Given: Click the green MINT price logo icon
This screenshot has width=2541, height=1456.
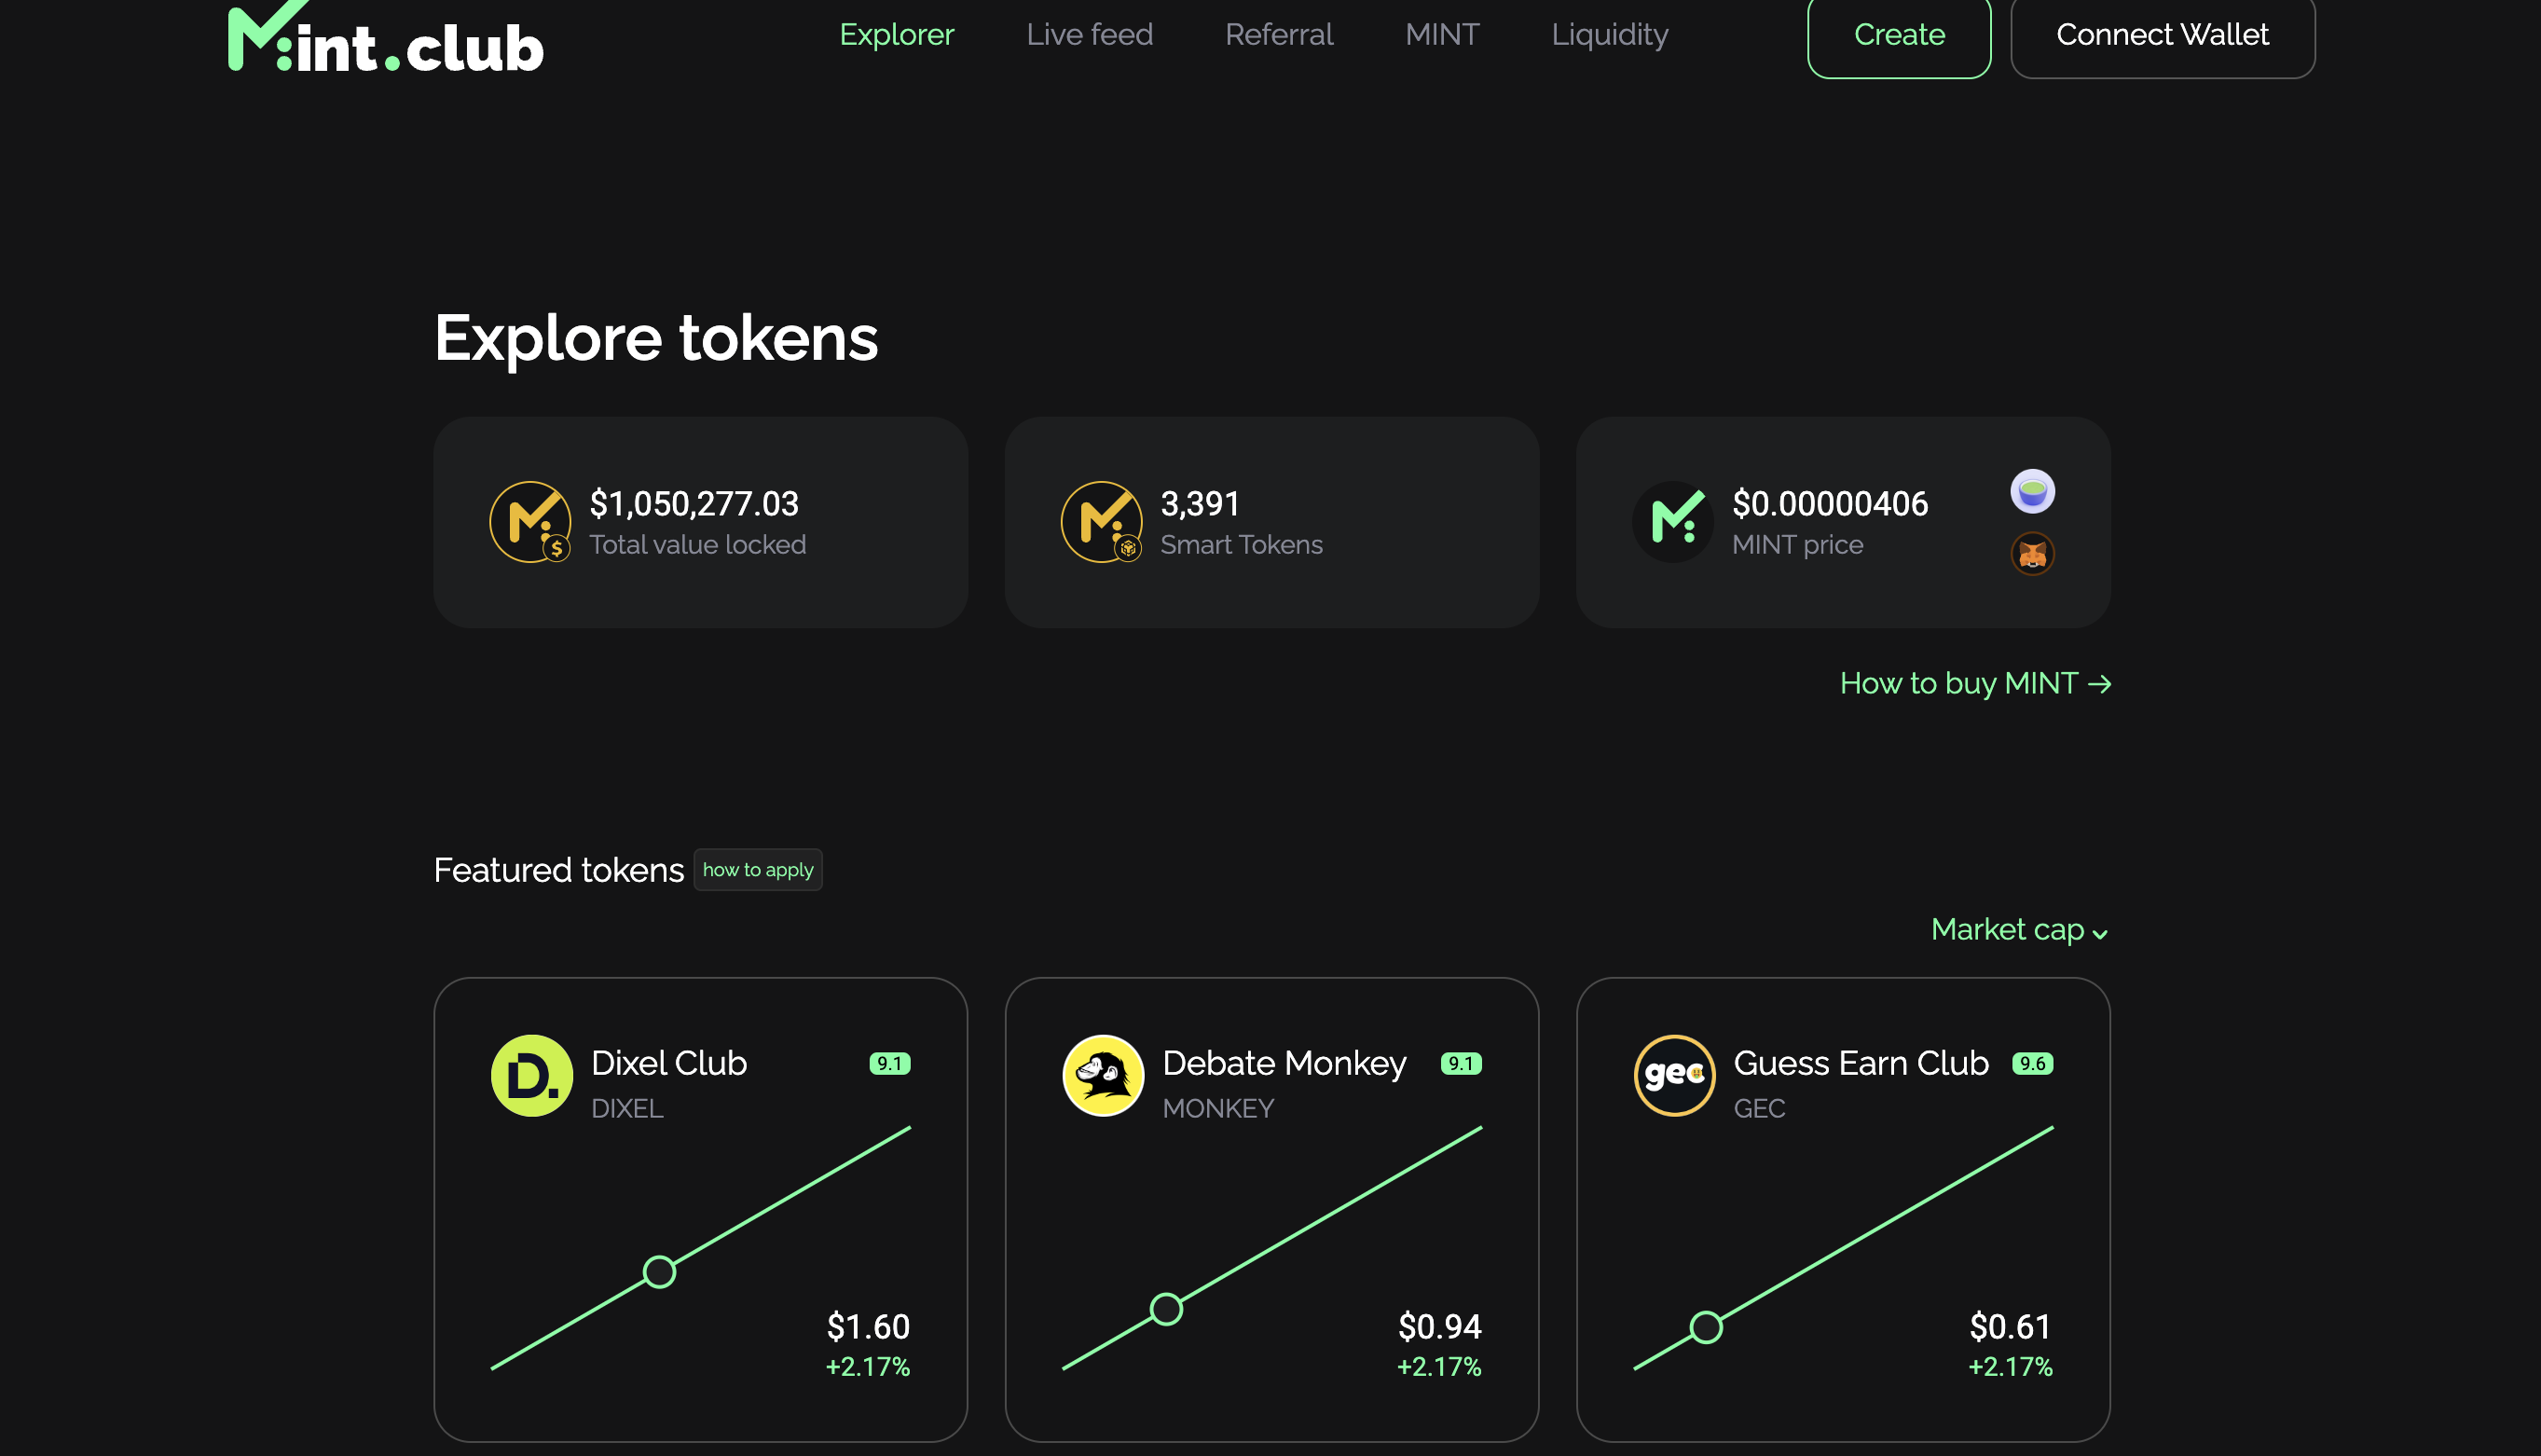Looking at the screenshot, I should point(1672,522).
